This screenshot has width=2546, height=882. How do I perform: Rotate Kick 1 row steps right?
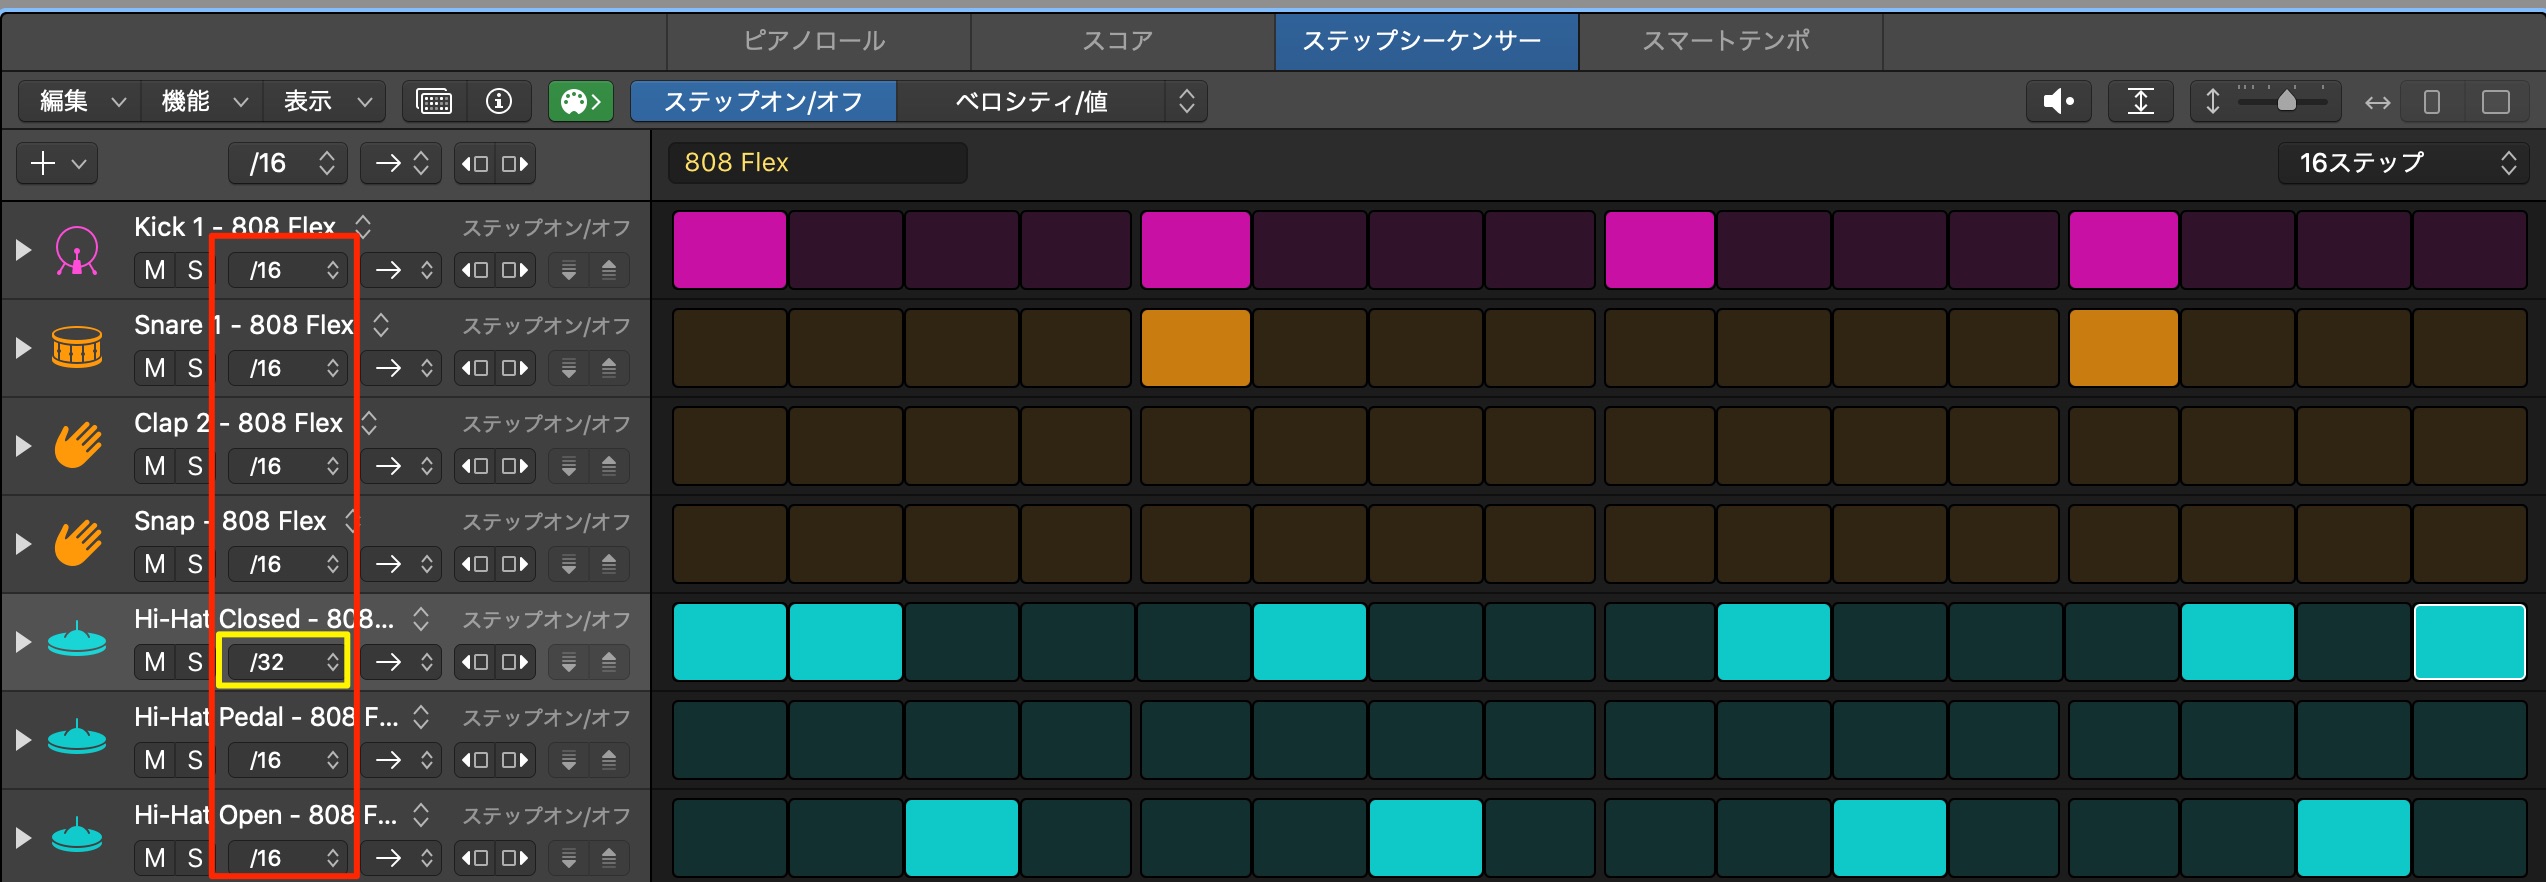point(515,270)
